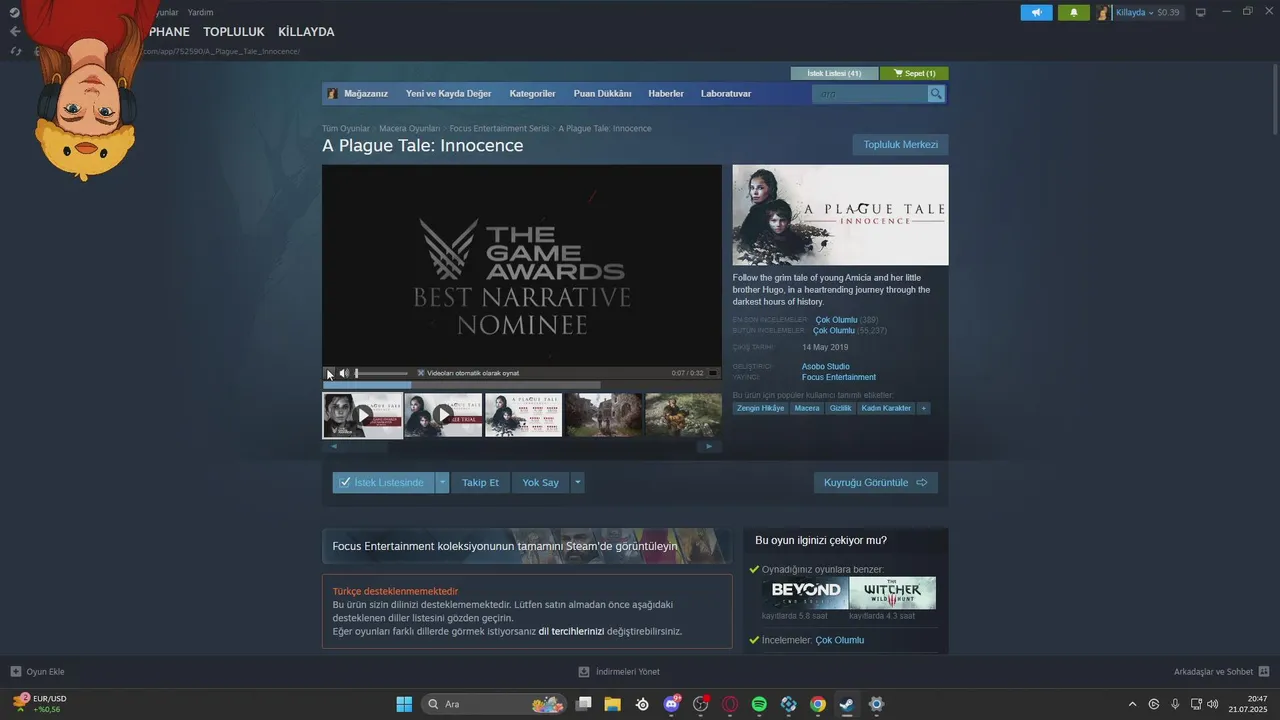Toggle the trailer fullscreen icon
Screen dimensions: 1280x720
coord(713,373)
